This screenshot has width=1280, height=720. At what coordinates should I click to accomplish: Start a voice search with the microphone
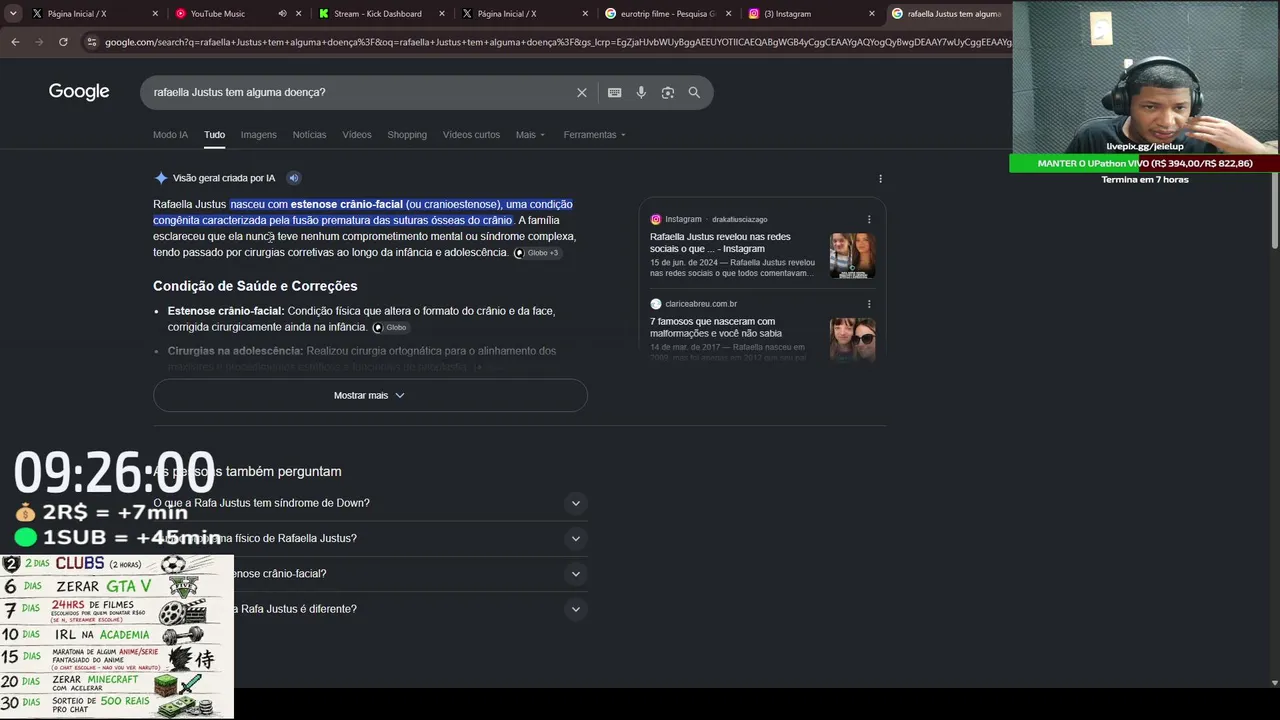pos(641,93)
